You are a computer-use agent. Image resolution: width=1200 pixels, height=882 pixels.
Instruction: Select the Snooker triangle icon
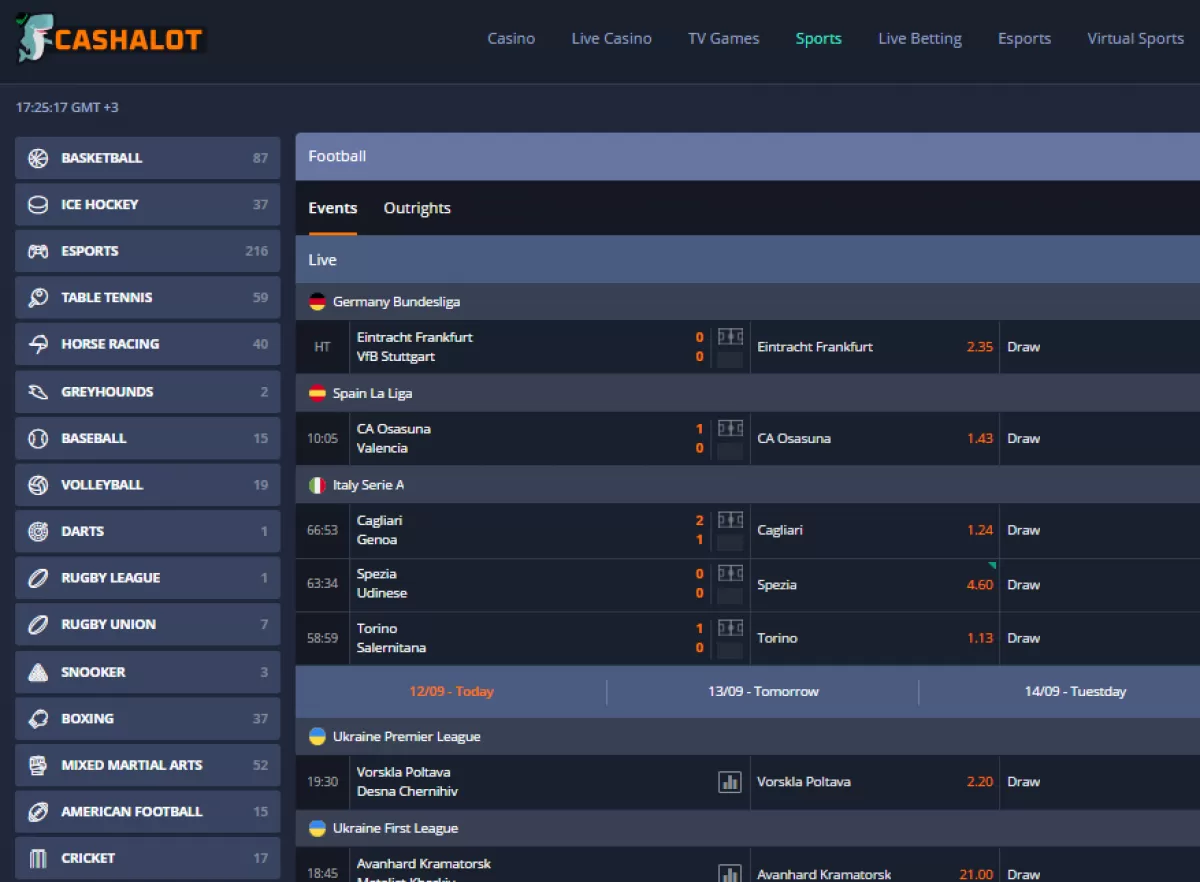[38, 672]
